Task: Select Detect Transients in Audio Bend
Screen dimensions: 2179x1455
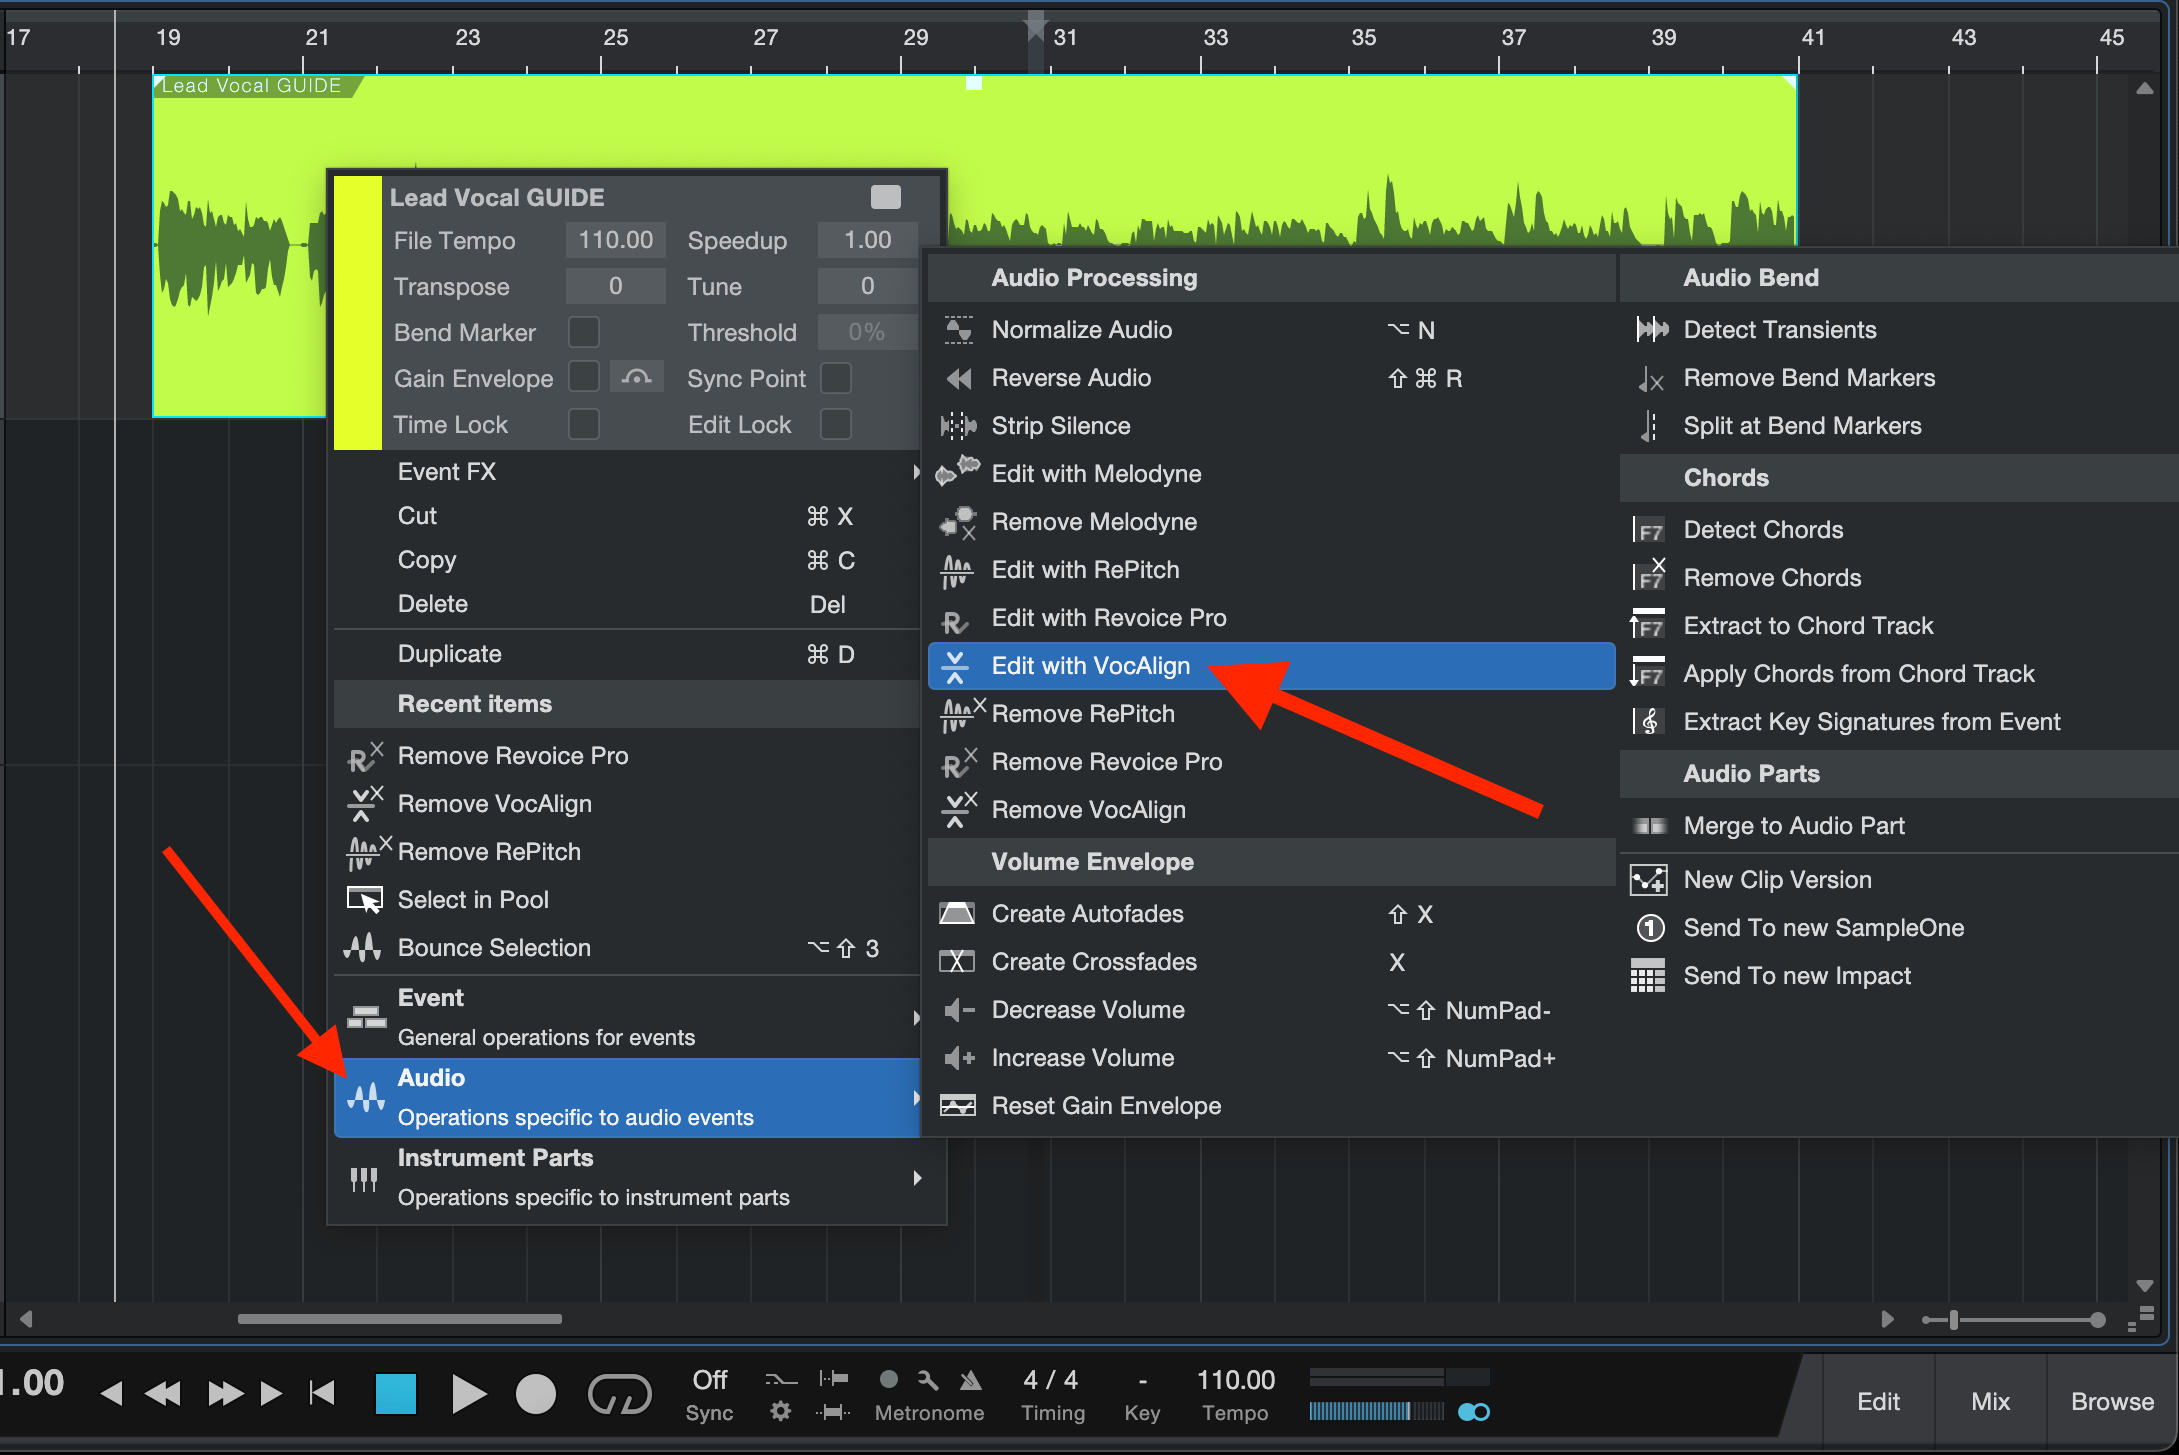Action: click(x=1780, y=330)
